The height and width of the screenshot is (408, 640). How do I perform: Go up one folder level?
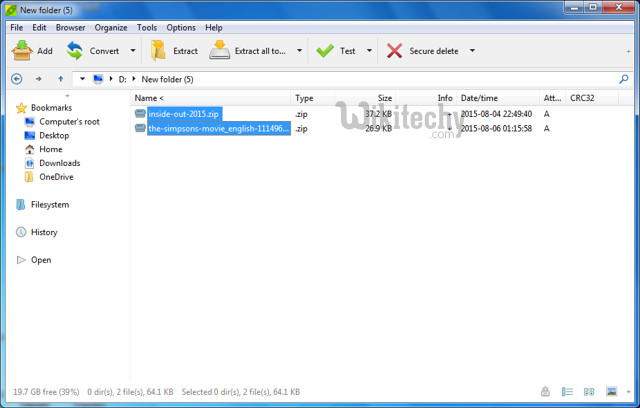pos(61,79)
